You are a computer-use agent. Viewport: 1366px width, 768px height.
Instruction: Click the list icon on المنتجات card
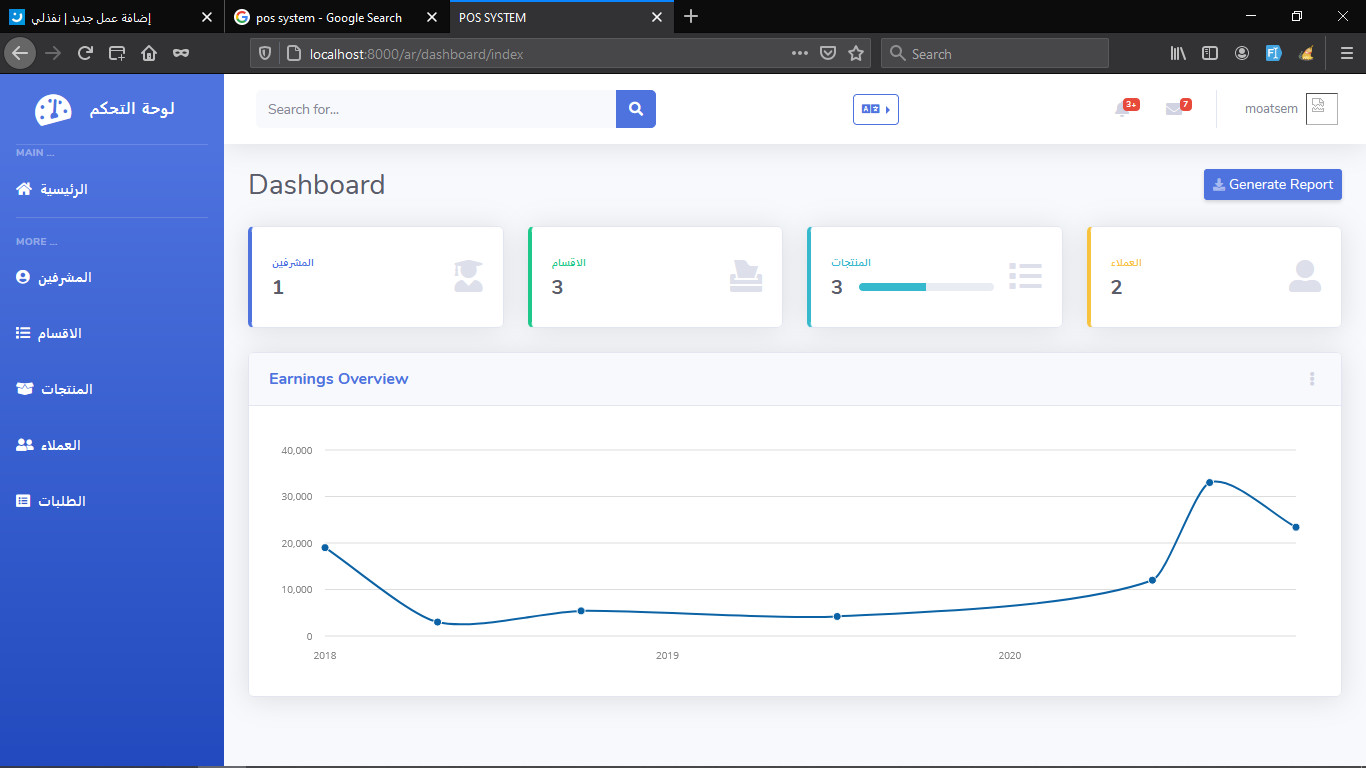(1026, 276)
